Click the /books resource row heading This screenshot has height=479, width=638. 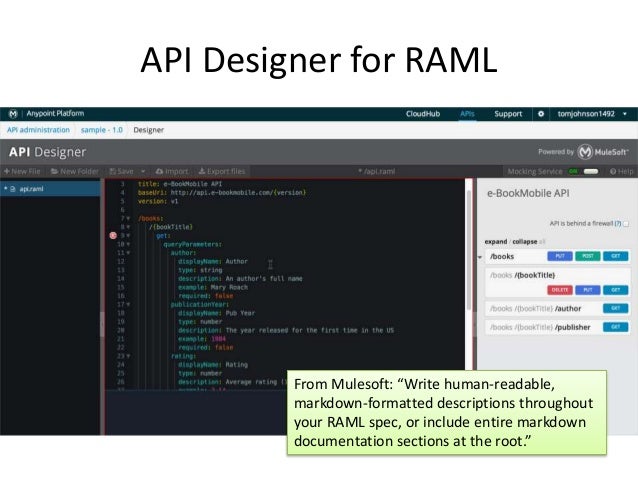(502, 256)
